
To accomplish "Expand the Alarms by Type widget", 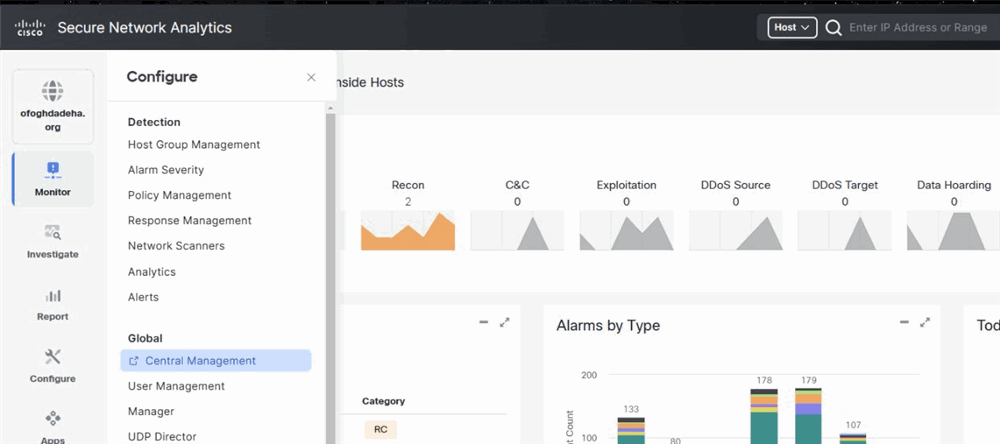I will pyautogui.click(x=925, y=322).
